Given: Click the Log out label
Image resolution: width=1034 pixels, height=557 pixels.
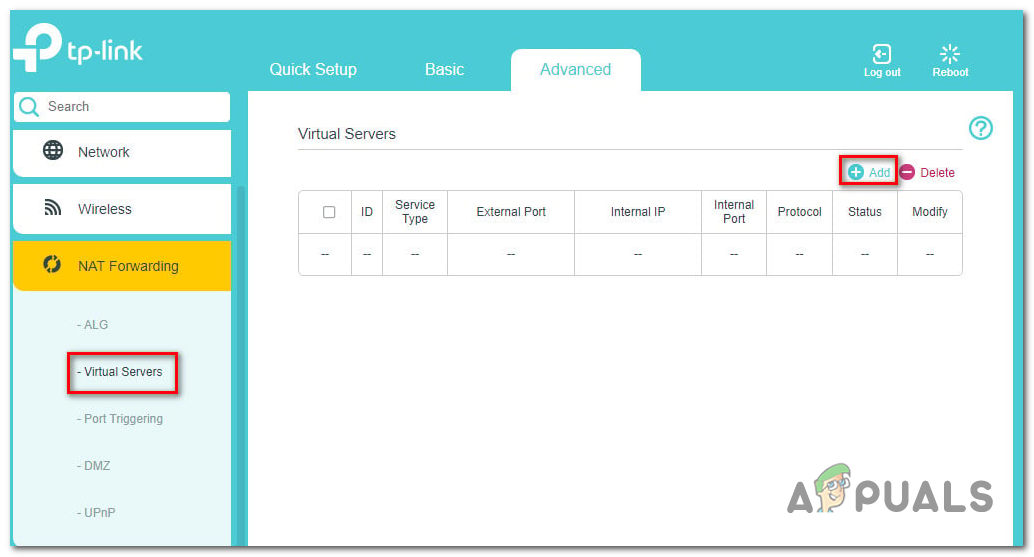Looking at the screenshot, I should [882, 73].
